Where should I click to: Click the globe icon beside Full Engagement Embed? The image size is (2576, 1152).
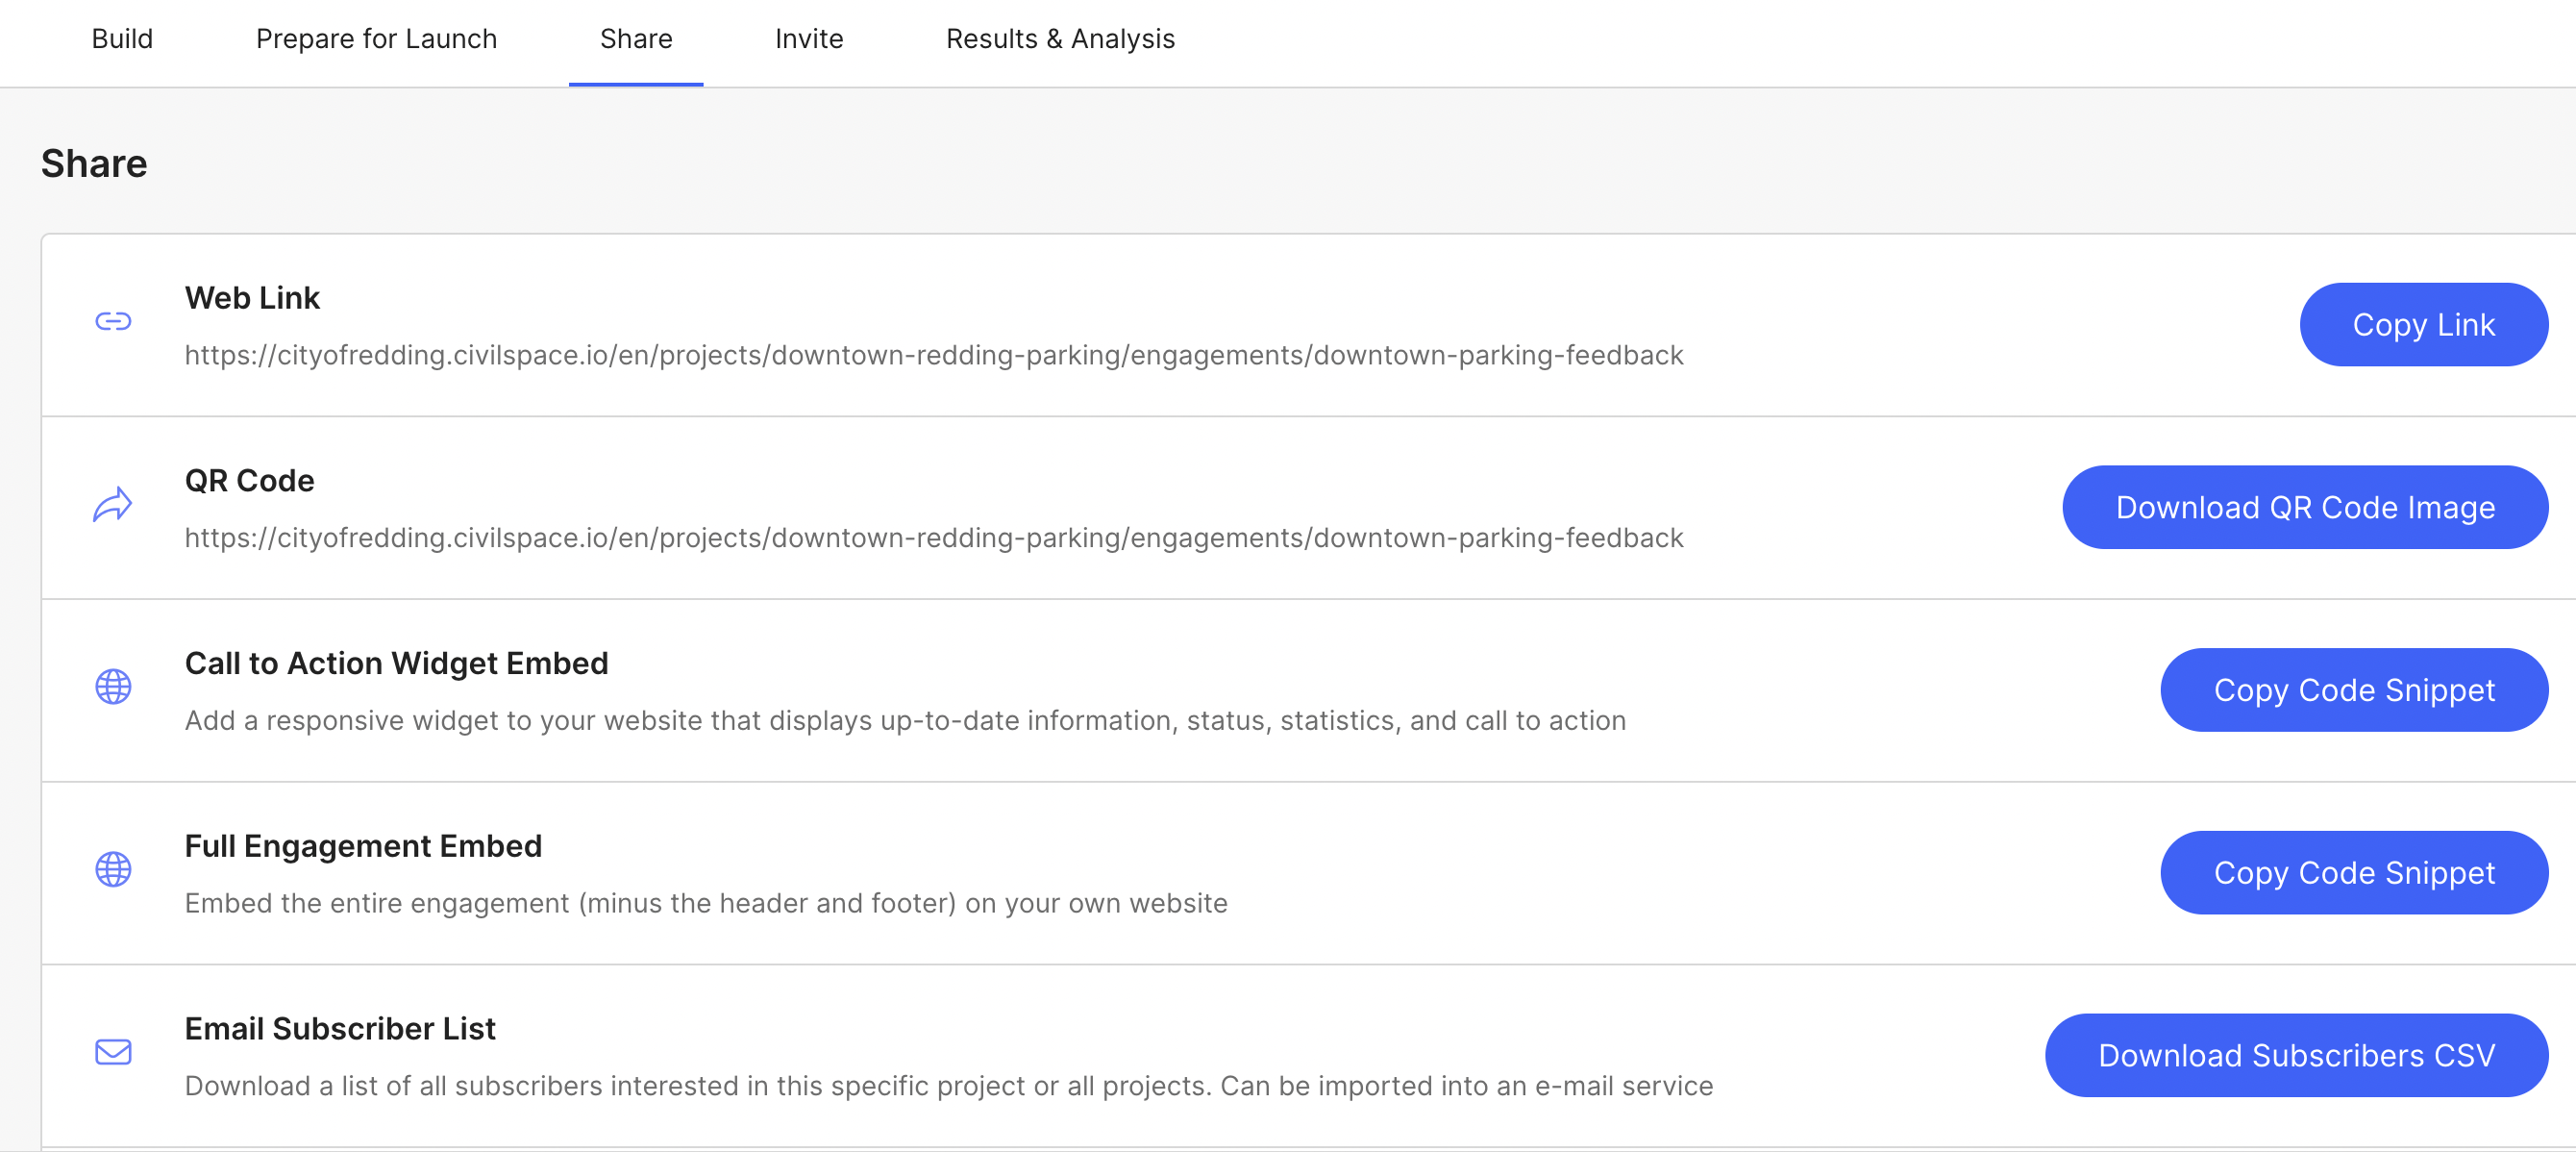[x=113, y=870]
